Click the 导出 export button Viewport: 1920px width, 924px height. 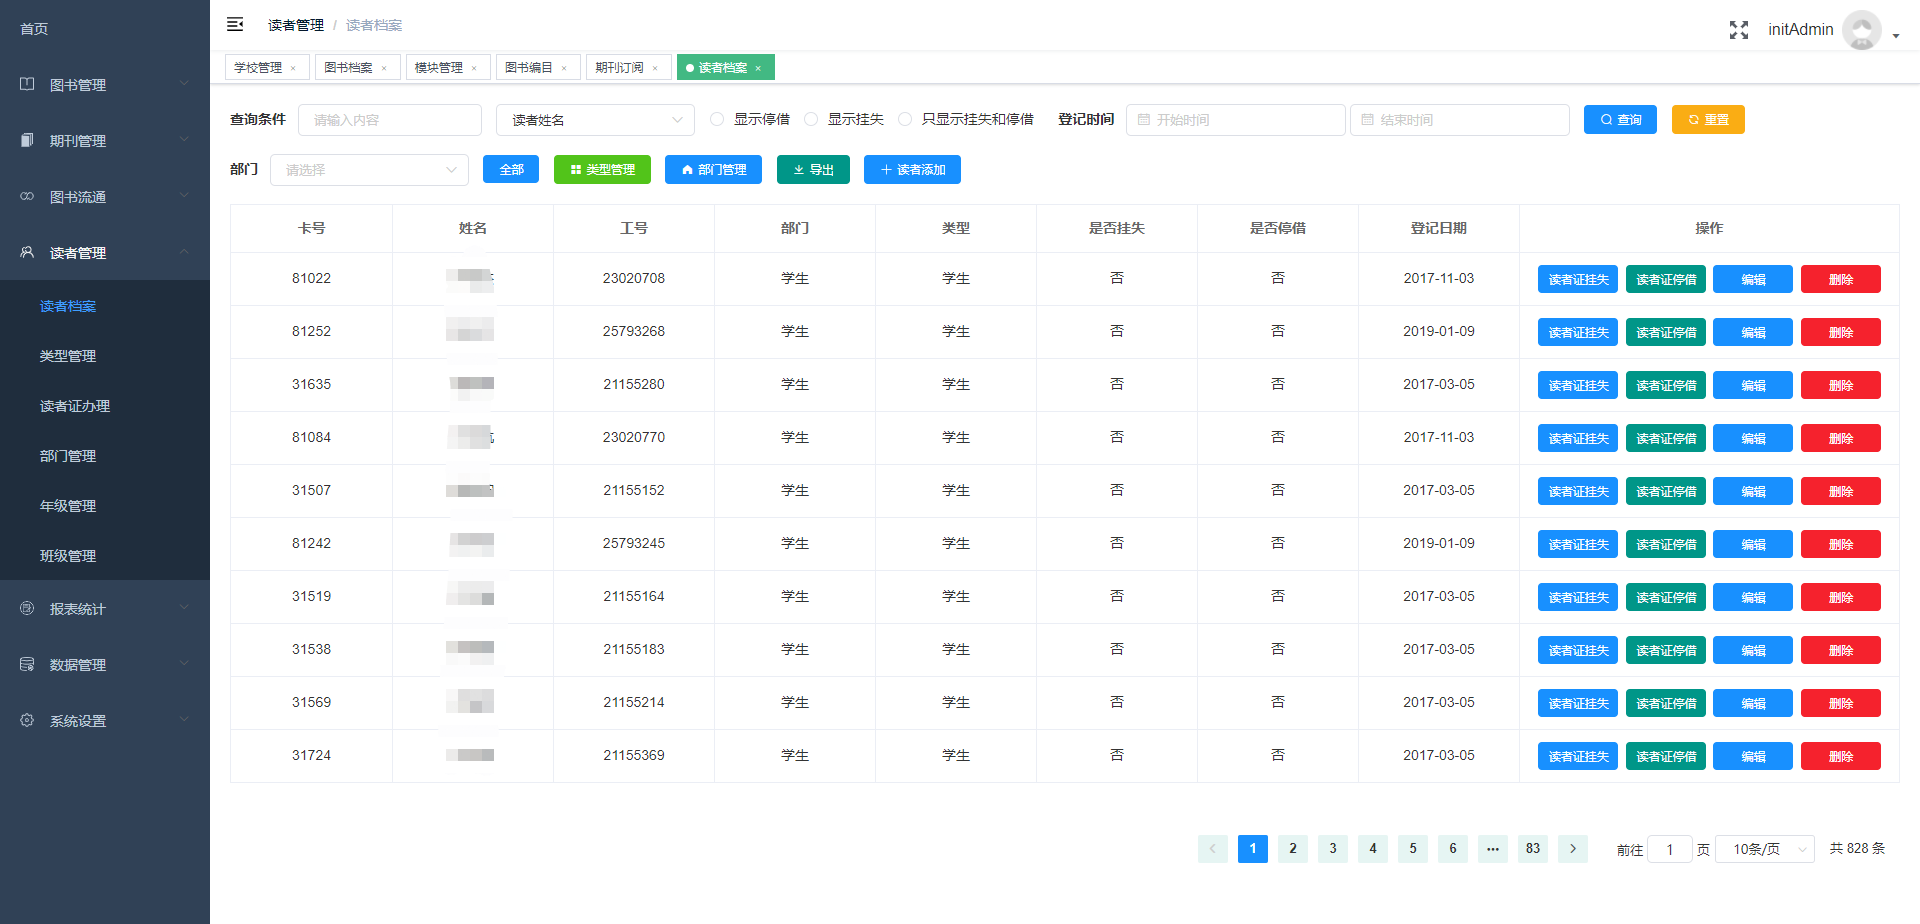click(x=813, y=169)
